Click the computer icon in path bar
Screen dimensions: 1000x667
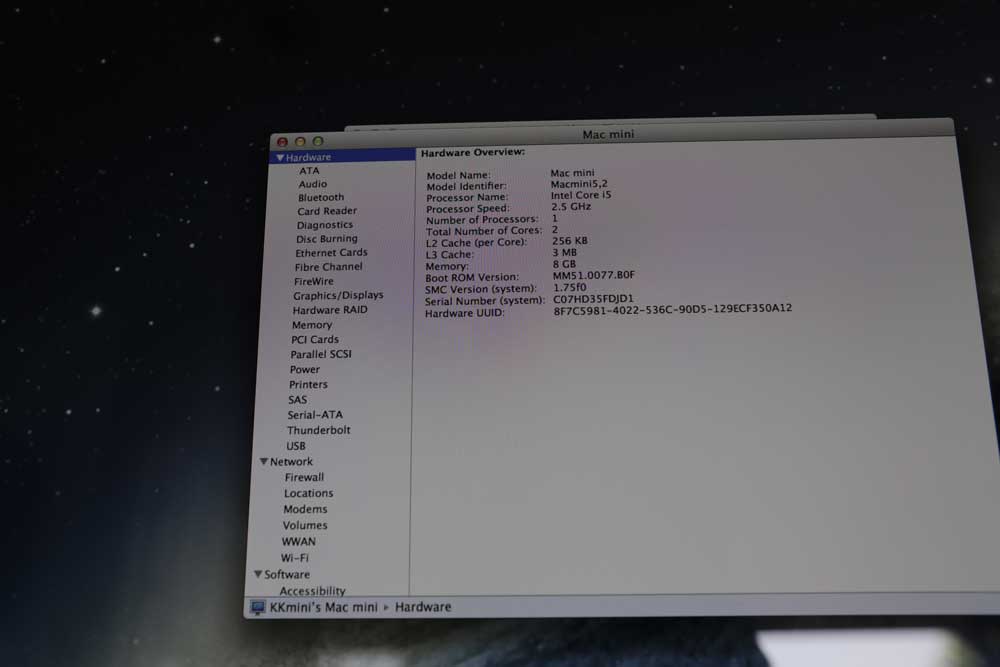click(x=258, y=607)
